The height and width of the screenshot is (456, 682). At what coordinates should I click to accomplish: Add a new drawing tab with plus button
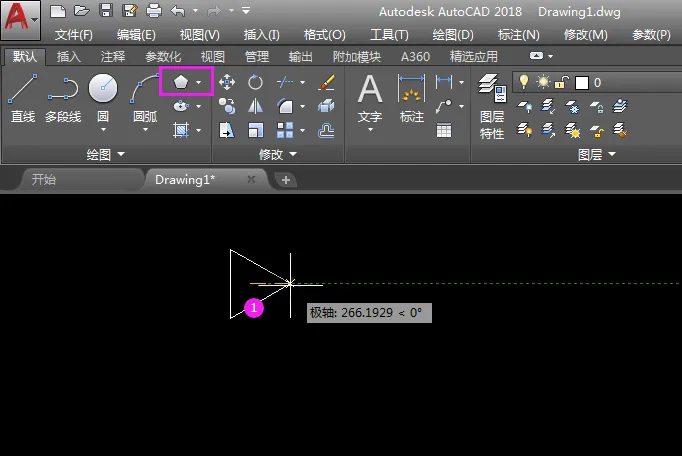tap(286, 180)
